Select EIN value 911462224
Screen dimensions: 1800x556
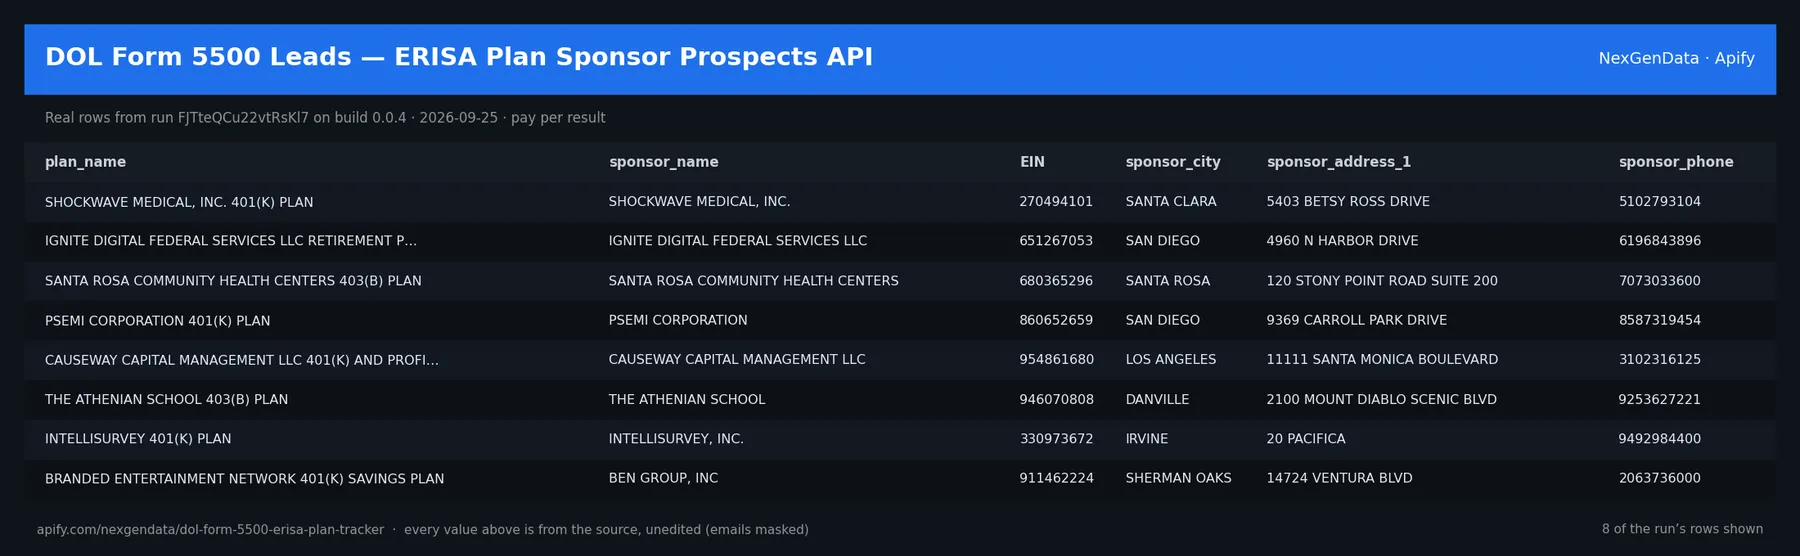[1056, 479]
